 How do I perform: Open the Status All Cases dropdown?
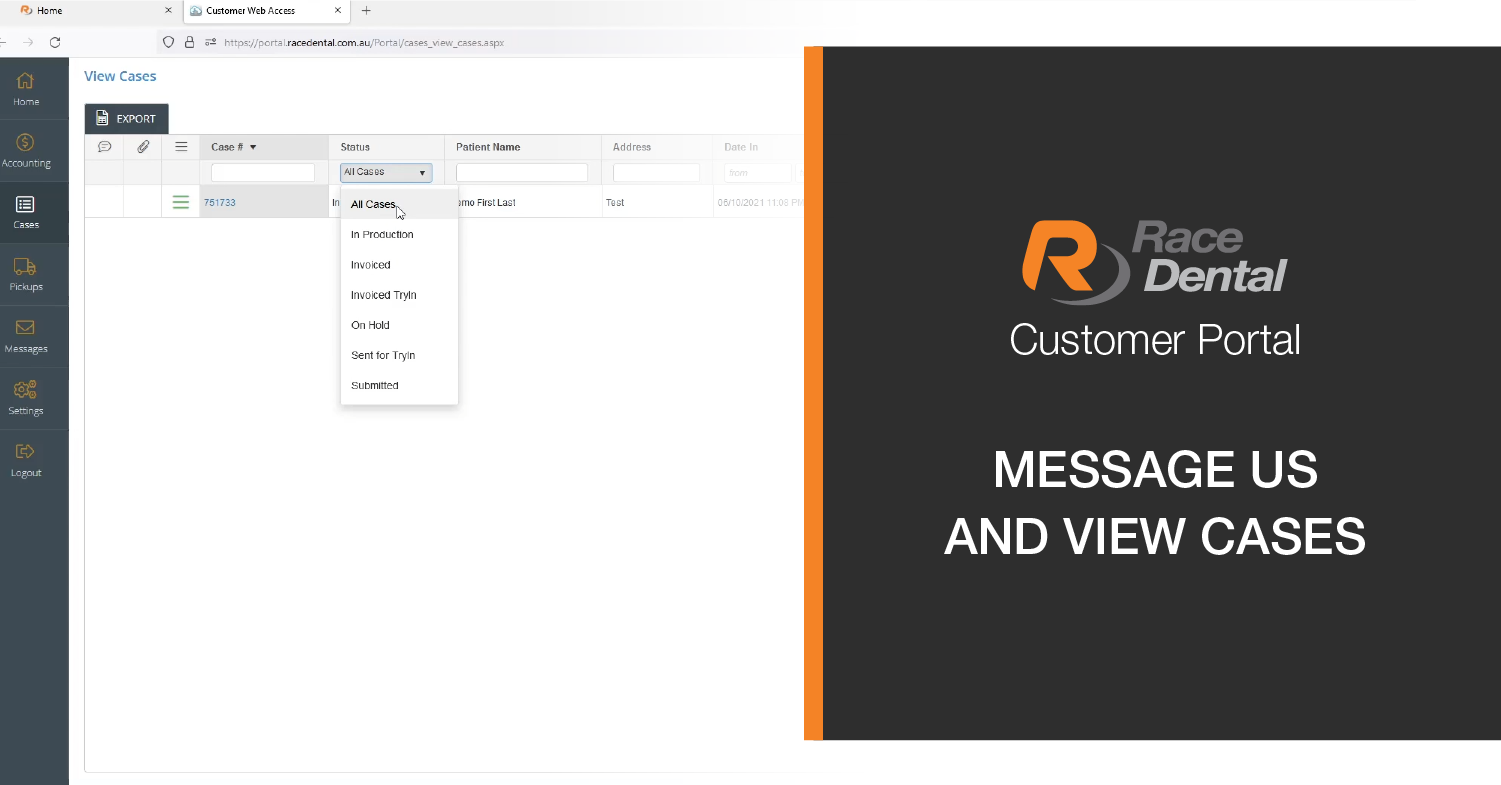386,173
